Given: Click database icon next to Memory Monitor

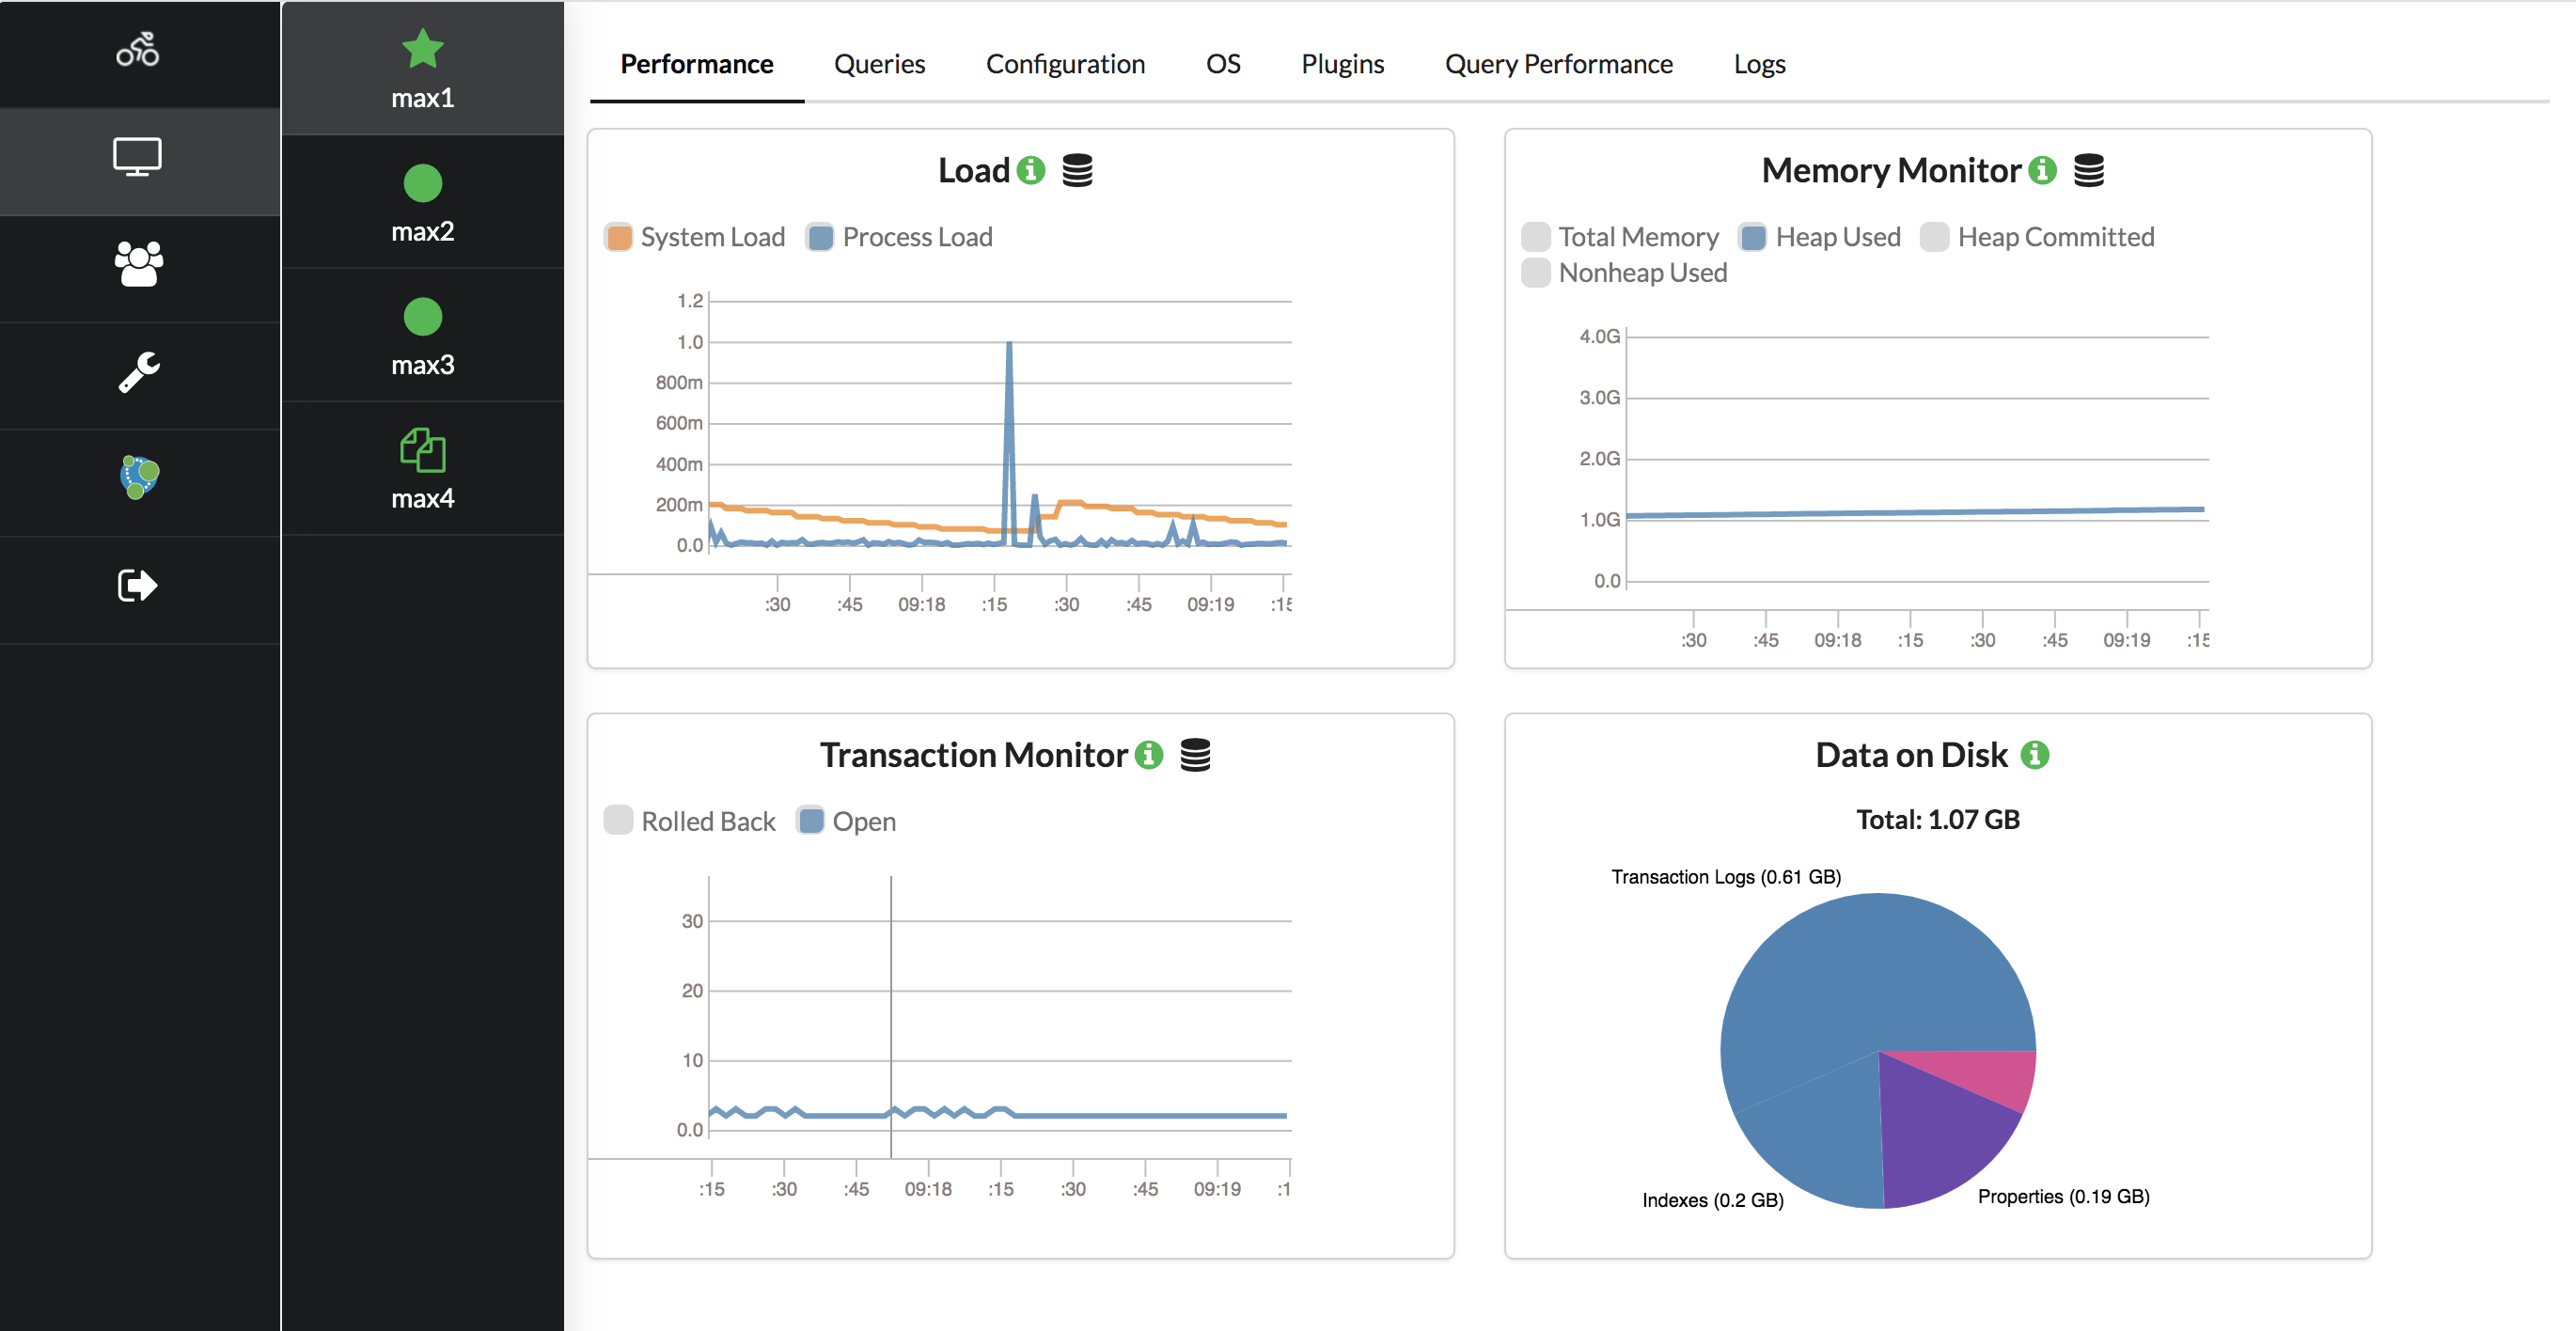Looking at the screenshot, I should click(2088, 170).
